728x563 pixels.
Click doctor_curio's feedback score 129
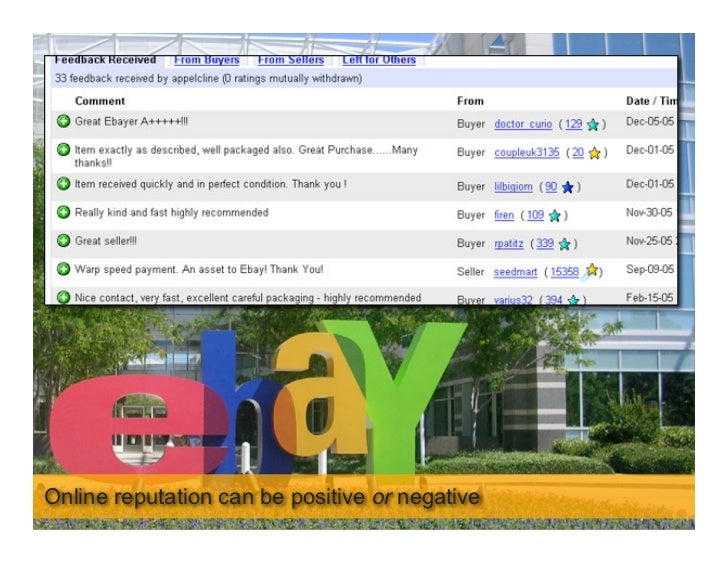point(573,124)
